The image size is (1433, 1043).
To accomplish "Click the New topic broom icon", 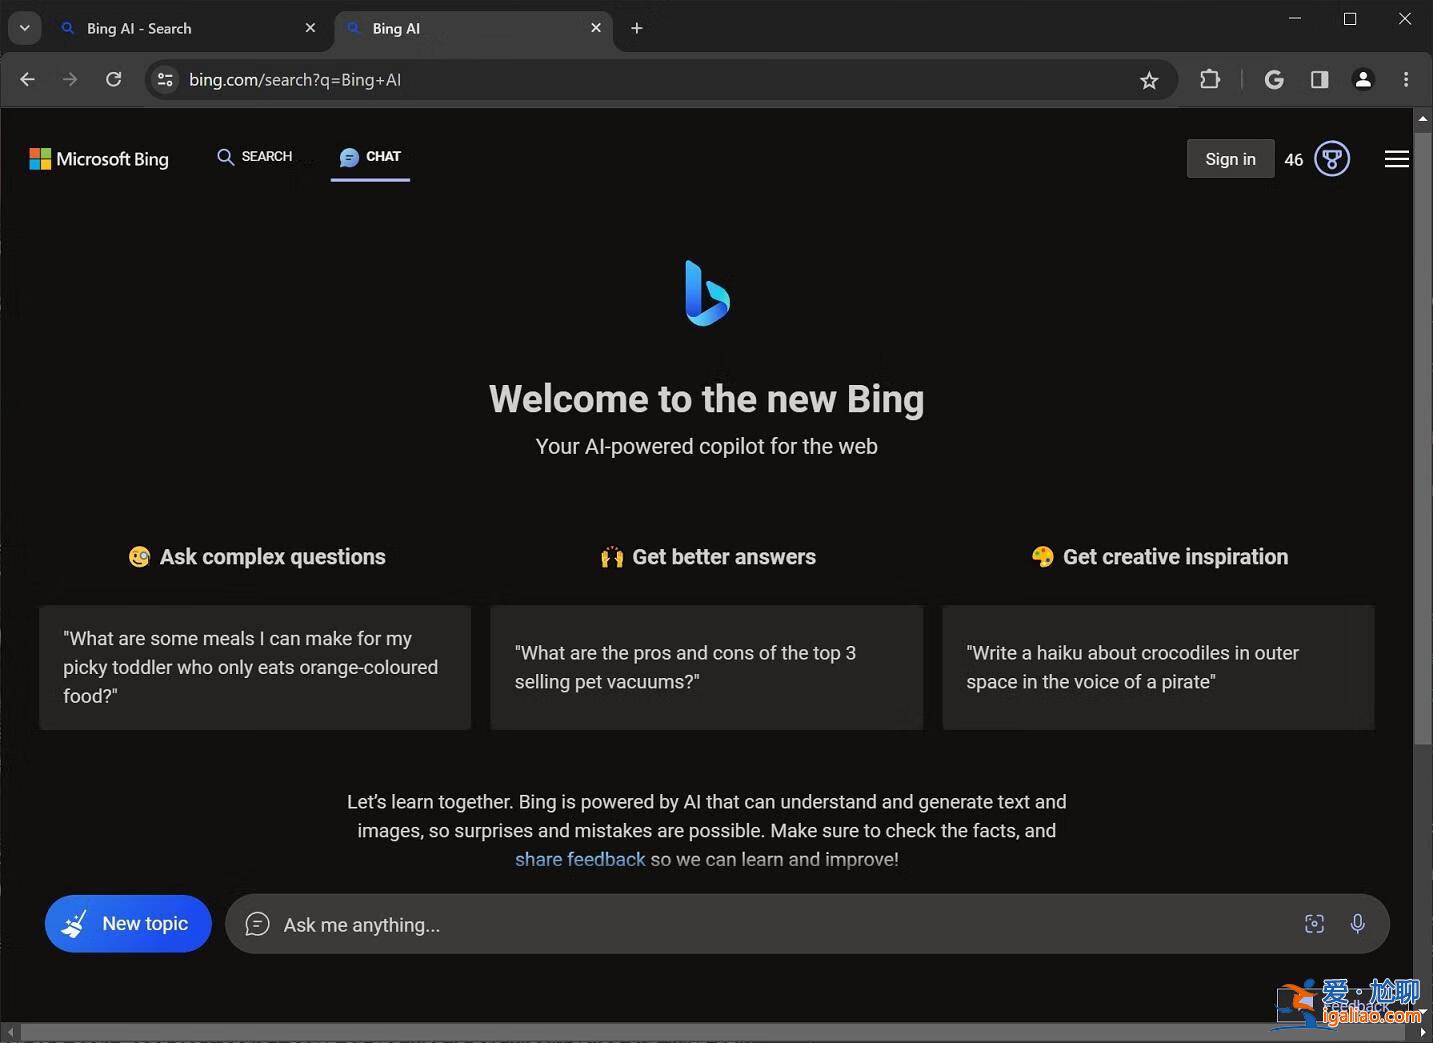I will point(74,923).
